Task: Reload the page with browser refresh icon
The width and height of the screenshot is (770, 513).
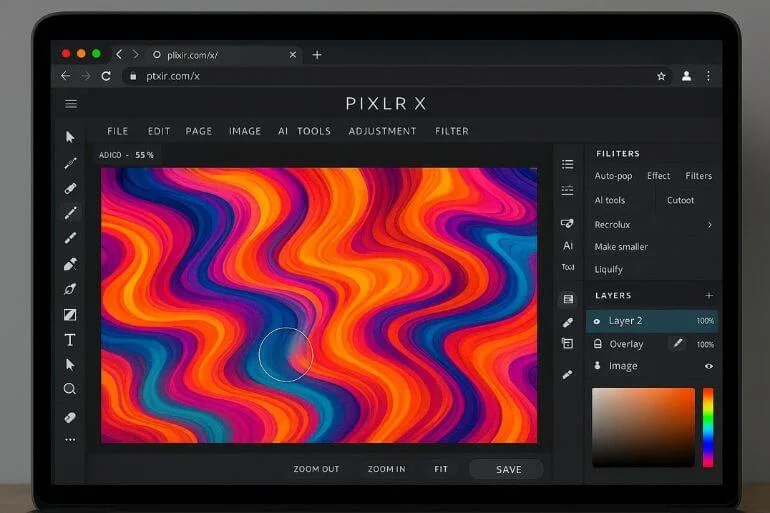Action: [106, 76]
